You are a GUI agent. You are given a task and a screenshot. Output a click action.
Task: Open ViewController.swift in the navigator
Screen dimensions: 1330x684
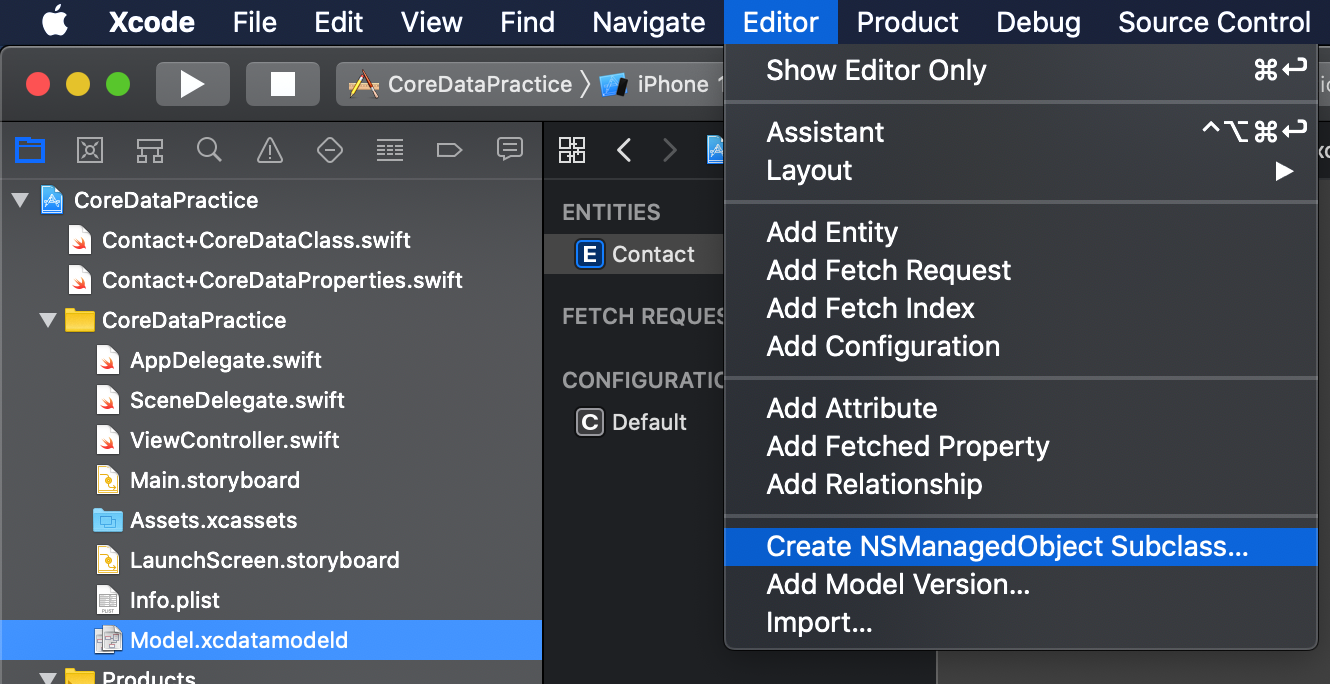tap(234, 440)
